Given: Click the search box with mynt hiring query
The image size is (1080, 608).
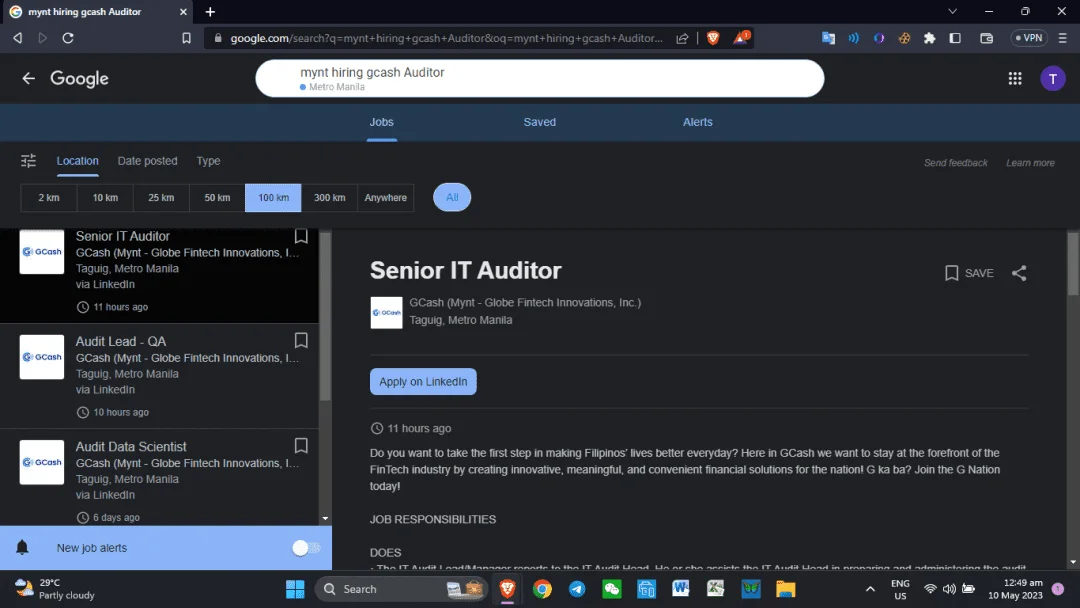Looking at the screenshot, I should (x=539, y=78).
